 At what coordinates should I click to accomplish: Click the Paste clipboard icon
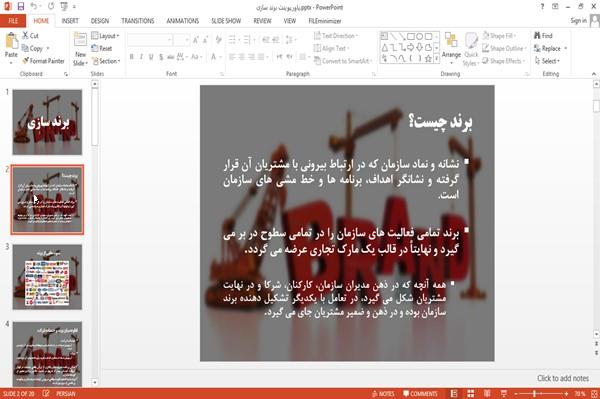tap(11, 41)
